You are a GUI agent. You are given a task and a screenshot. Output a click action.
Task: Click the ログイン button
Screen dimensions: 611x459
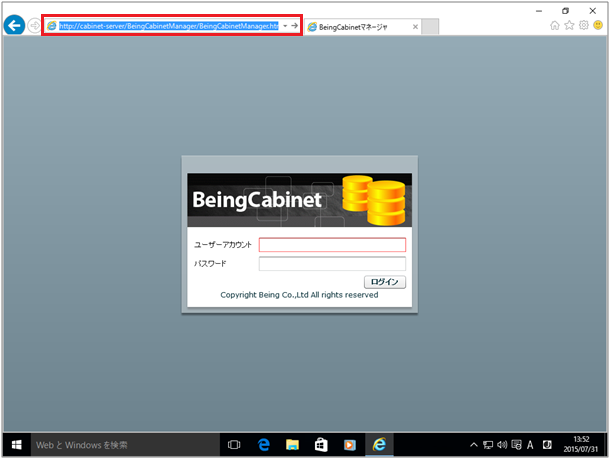(385, 282)
